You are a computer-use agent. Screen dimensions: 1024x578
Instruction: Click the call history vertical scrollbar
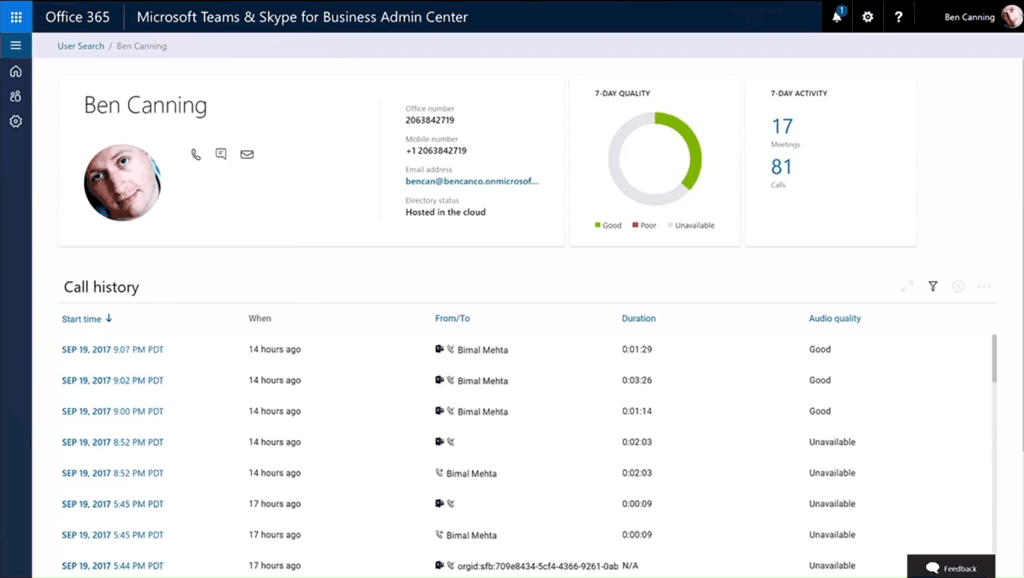click(x=993, y=358)
